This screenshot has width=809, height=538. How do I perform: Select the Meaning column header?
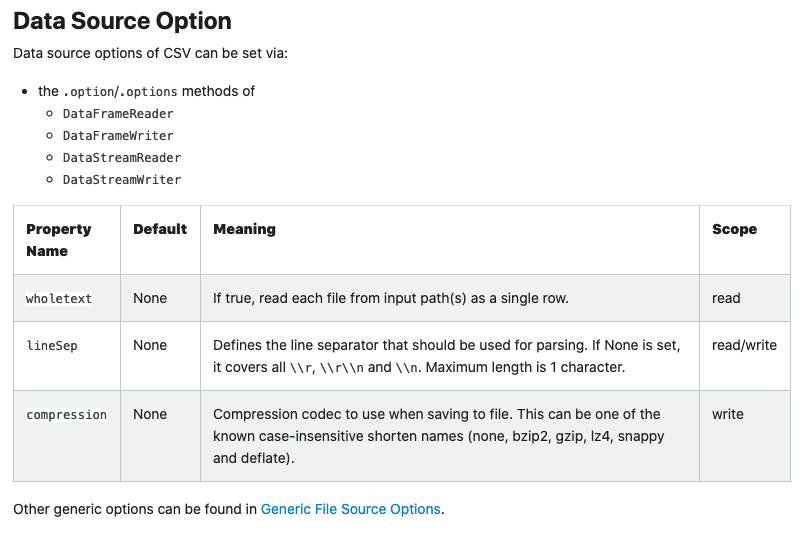244,229
